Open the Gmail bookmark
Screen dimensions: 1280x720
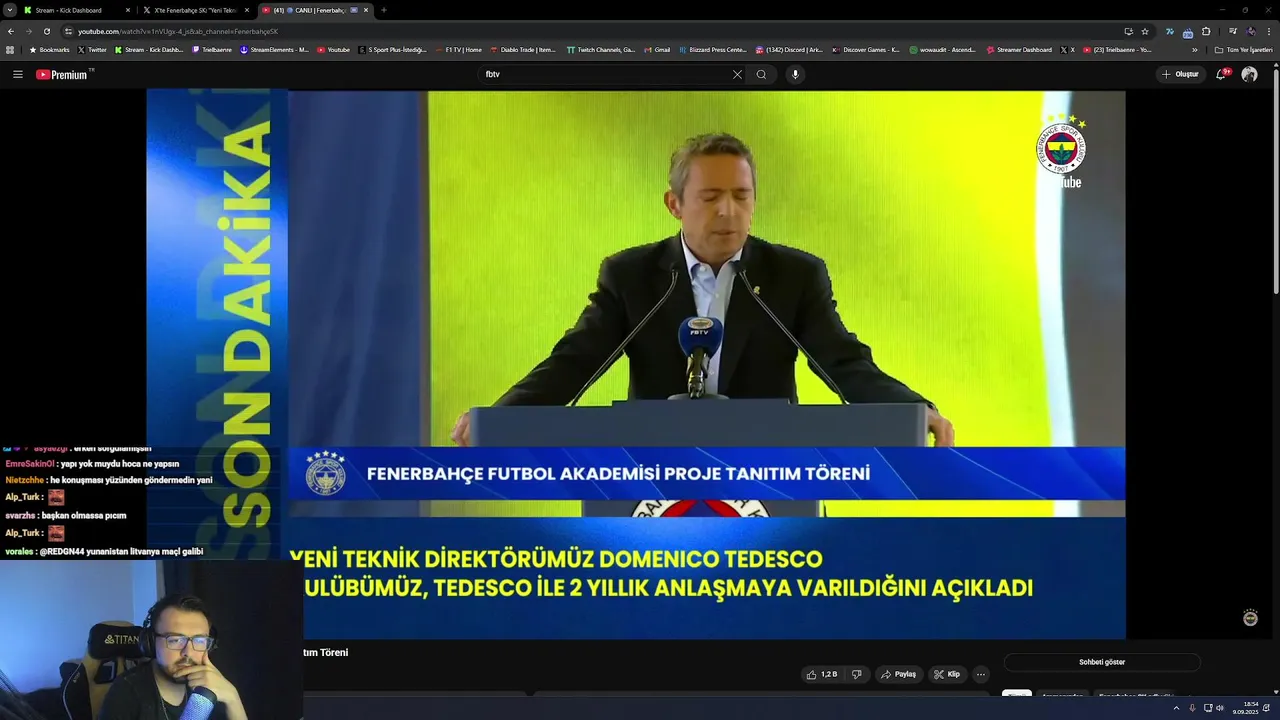click(656, 49)
